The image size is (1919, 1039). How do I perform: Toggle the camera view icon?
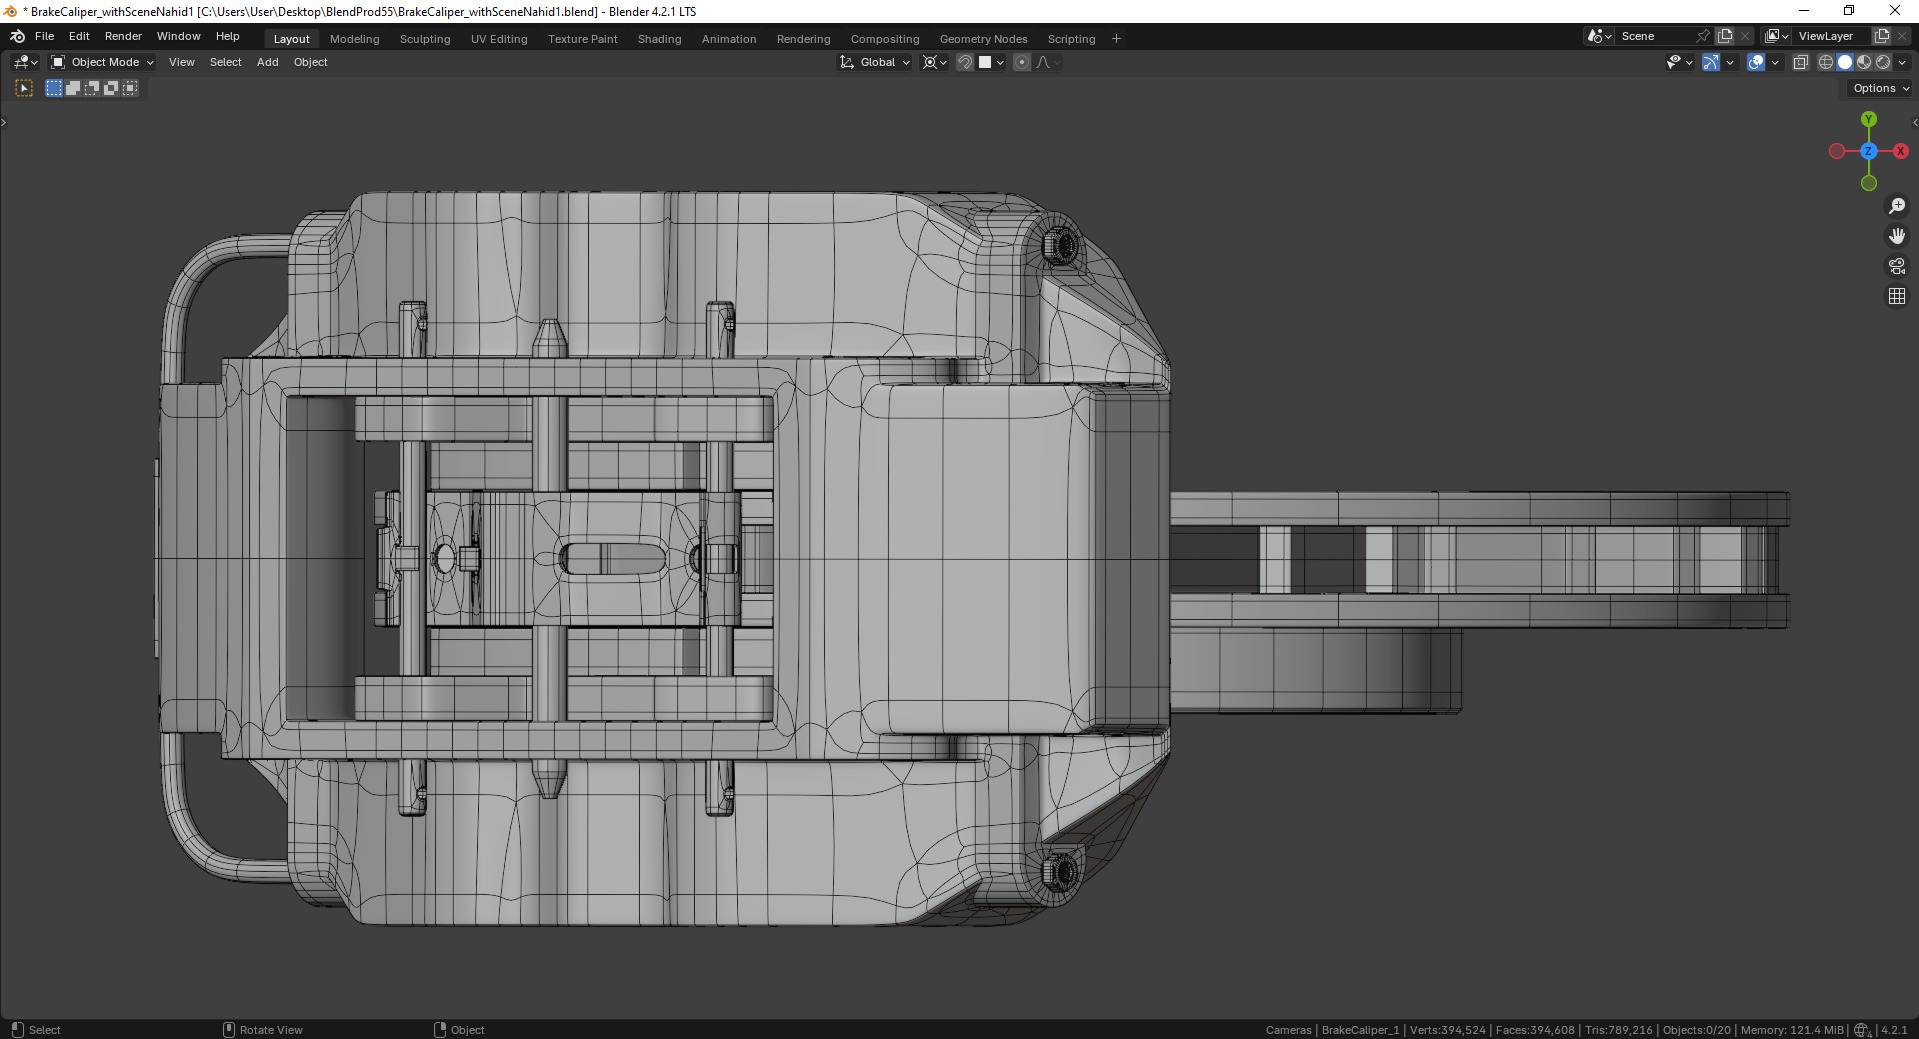(1896, 266)
